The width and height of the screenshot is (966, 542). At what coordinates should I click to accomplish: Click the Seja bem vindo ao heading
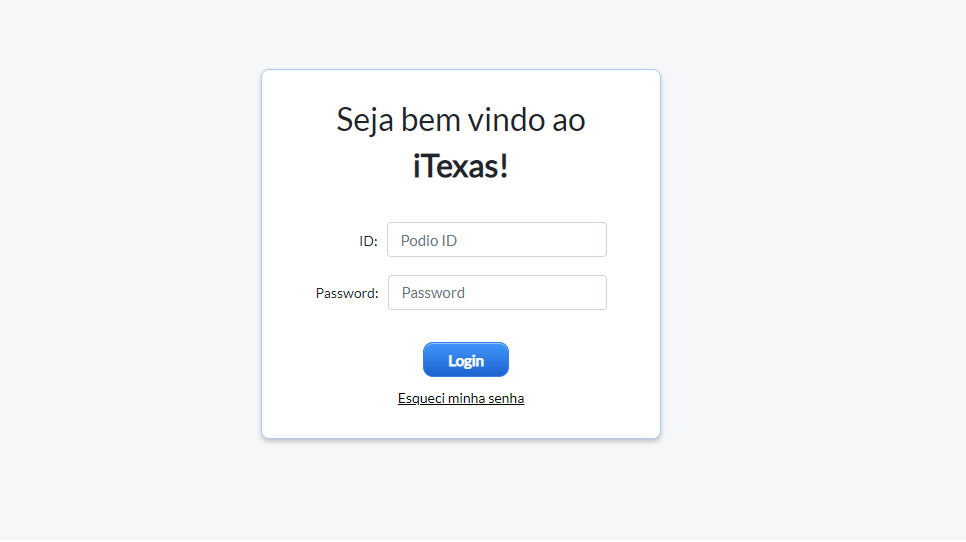(461, 119)
